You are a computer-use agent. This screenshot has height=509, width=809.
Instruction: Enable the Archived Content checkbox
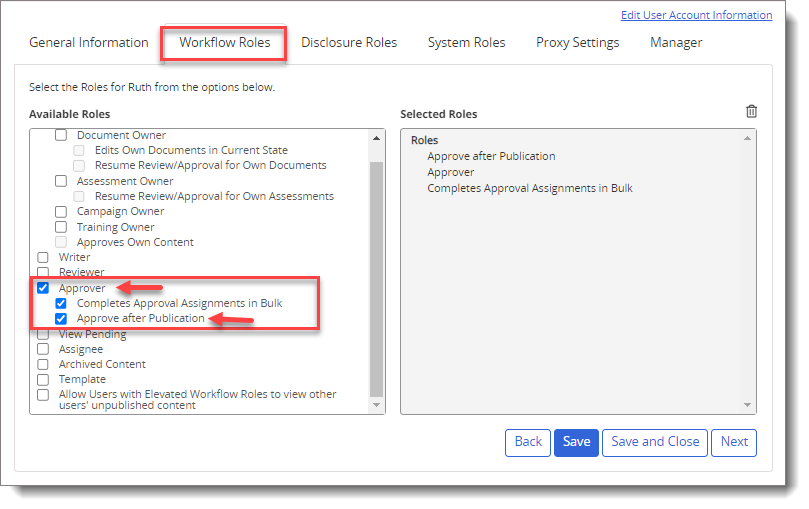[43, 365]
